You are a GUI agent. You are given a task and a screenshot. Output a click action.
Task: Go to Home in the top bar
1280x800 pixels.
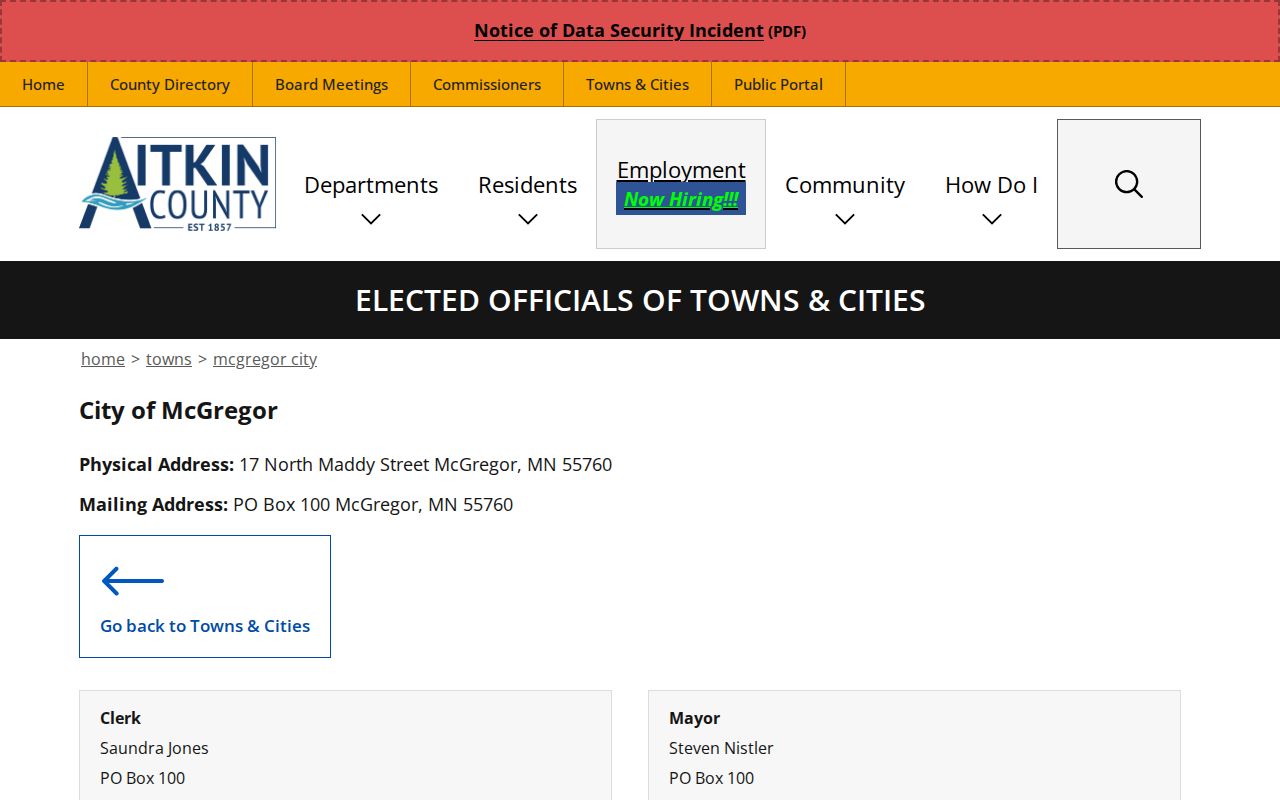tap(44, 84)
